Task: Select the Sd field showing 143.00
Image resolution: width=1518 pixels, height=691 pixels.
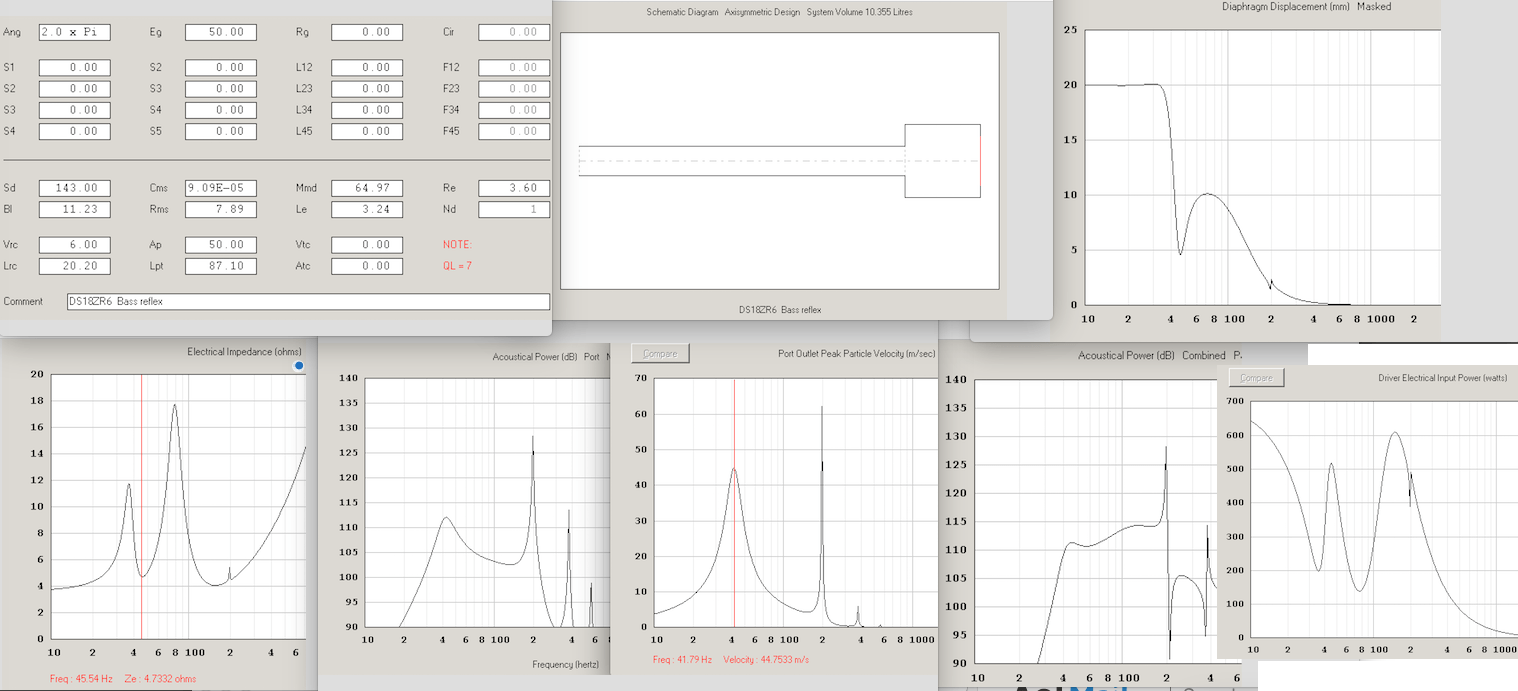Action: (x=74, y=188)
